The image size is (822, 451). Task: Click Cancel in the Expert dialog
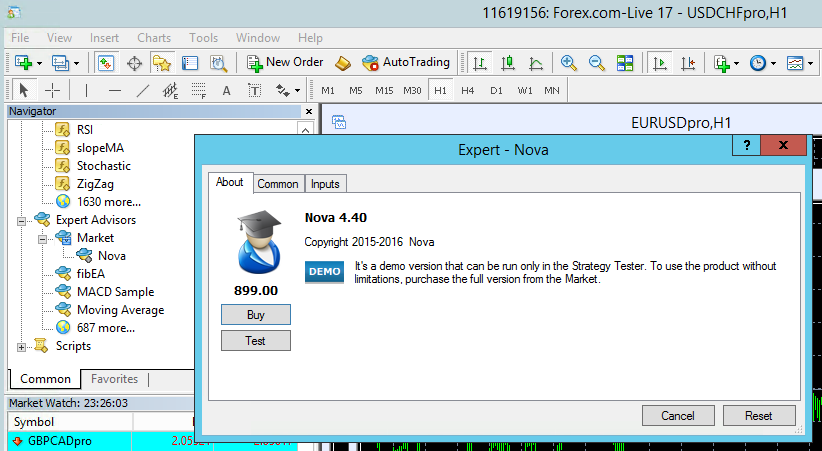click(678, 416)
